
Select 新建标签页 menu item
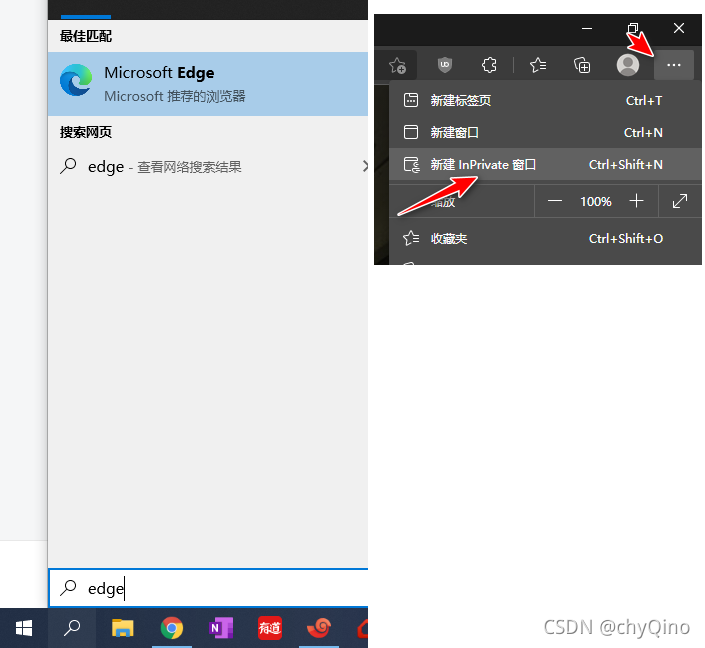click(x=545, y=100)
